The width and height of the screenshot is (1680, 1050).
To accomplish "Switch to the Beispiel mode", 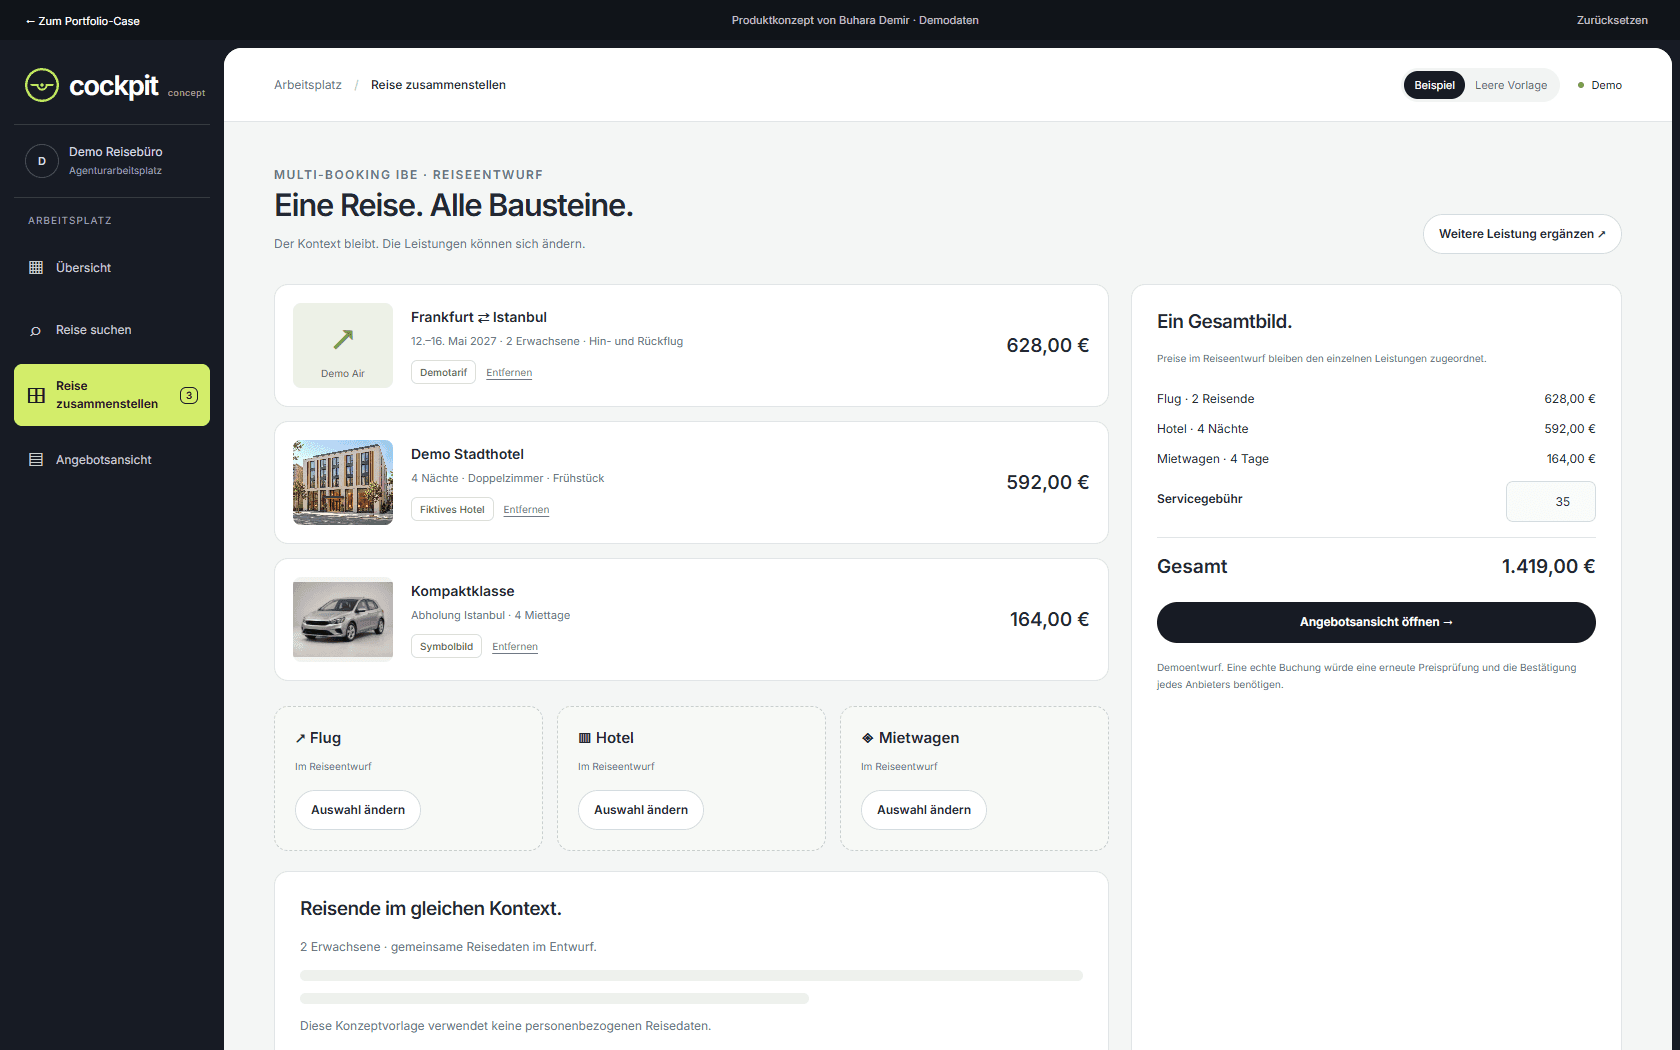I will [1434, 85].
